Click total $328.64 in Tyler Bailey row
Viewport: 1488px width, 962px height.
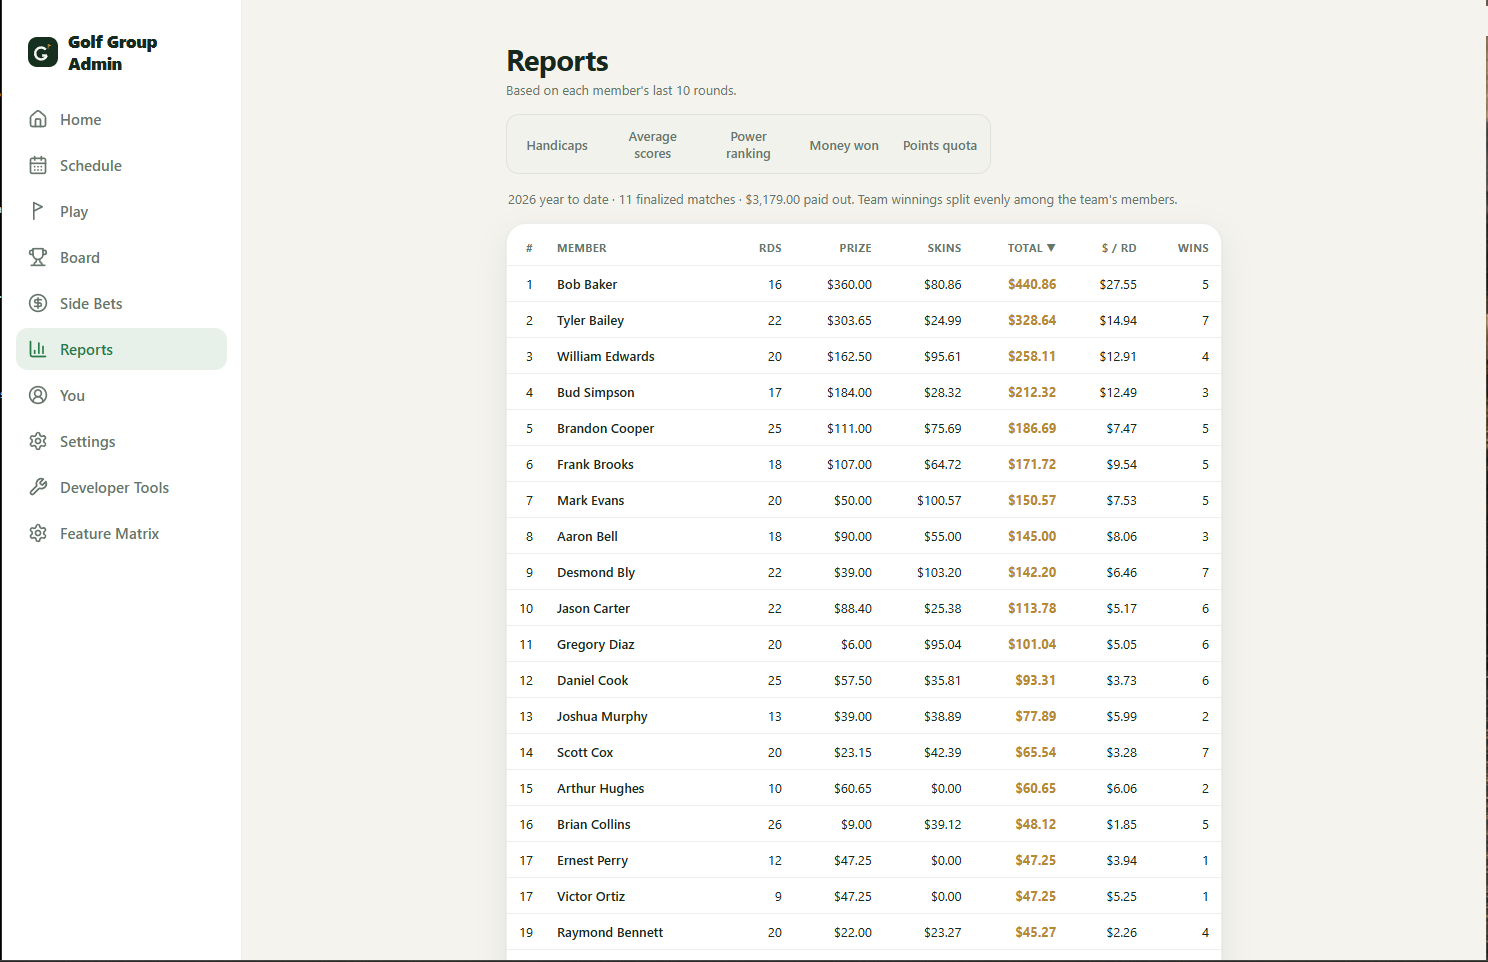1032,320
